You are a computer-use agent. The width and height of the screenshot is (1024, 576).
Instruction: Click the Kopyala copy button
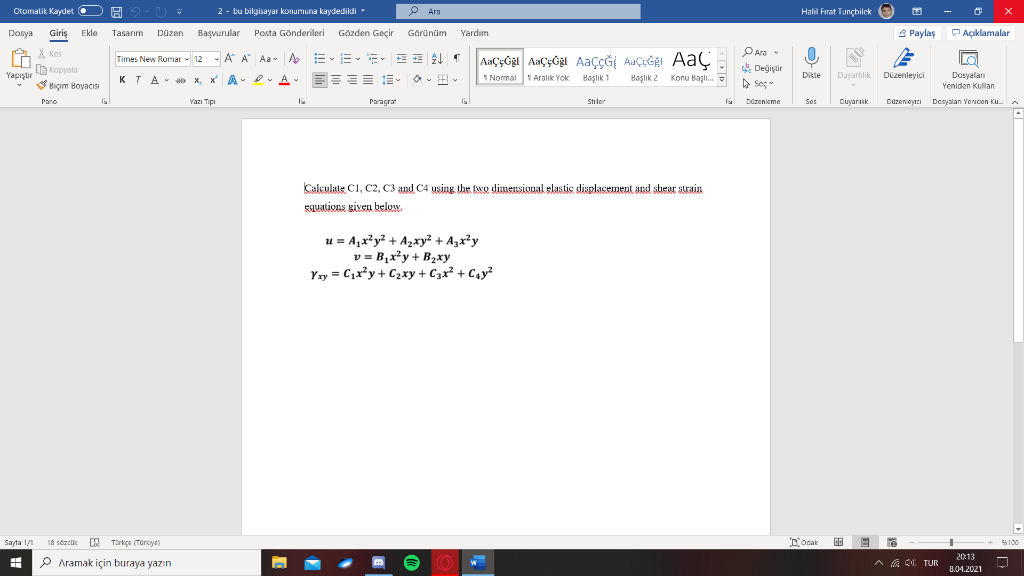click(x=57, y=70)
